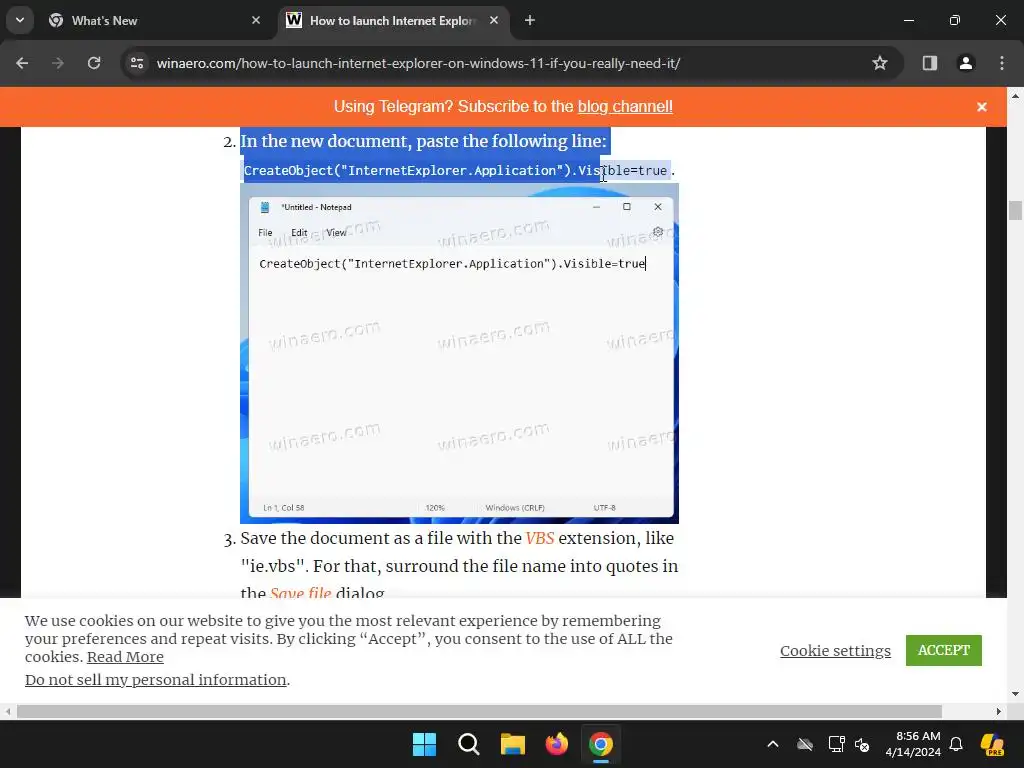1024x768 pixels.
Task: Click the address bar URL
Action: (x=418, y=63)
